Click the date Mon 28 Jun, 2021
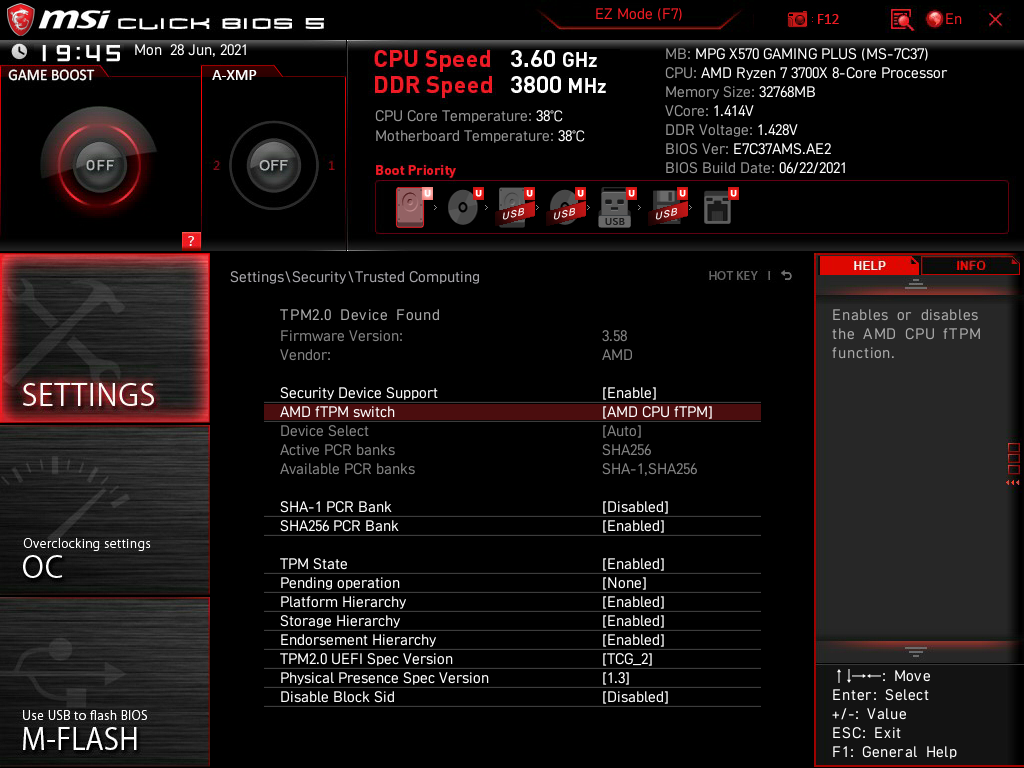Viewport: 1024px width, 768px height. click(x=191, y=50)
